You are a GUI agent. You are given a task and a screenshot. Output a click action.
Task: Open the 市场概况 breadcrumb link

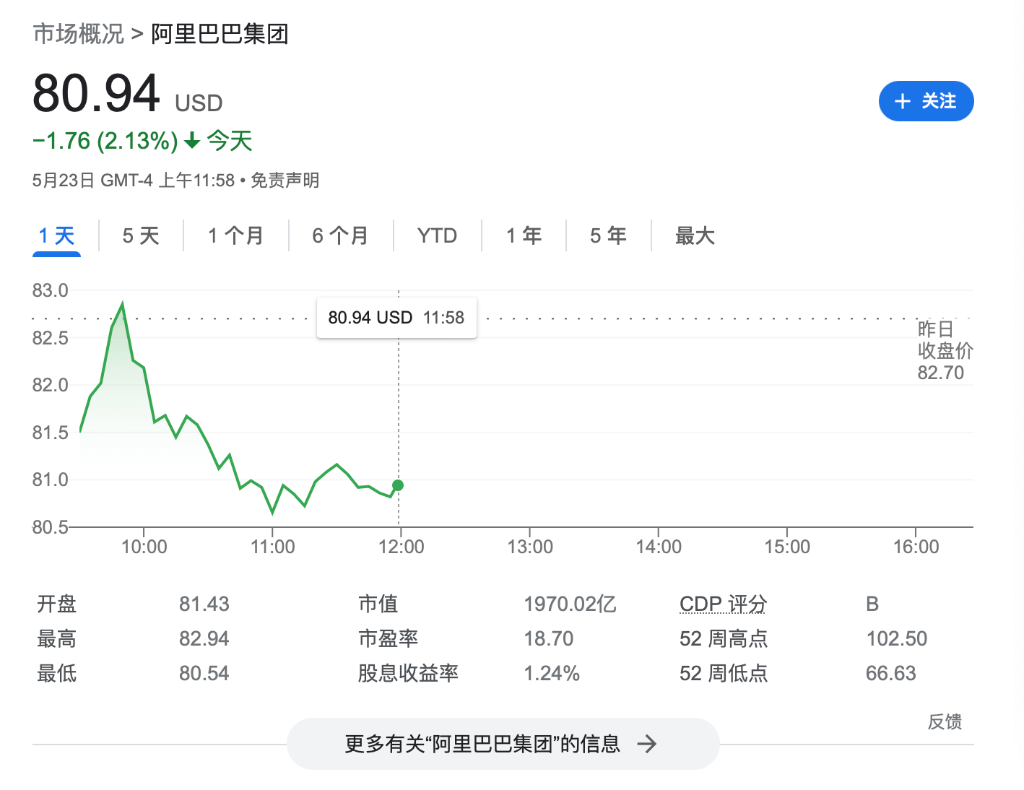78,34
